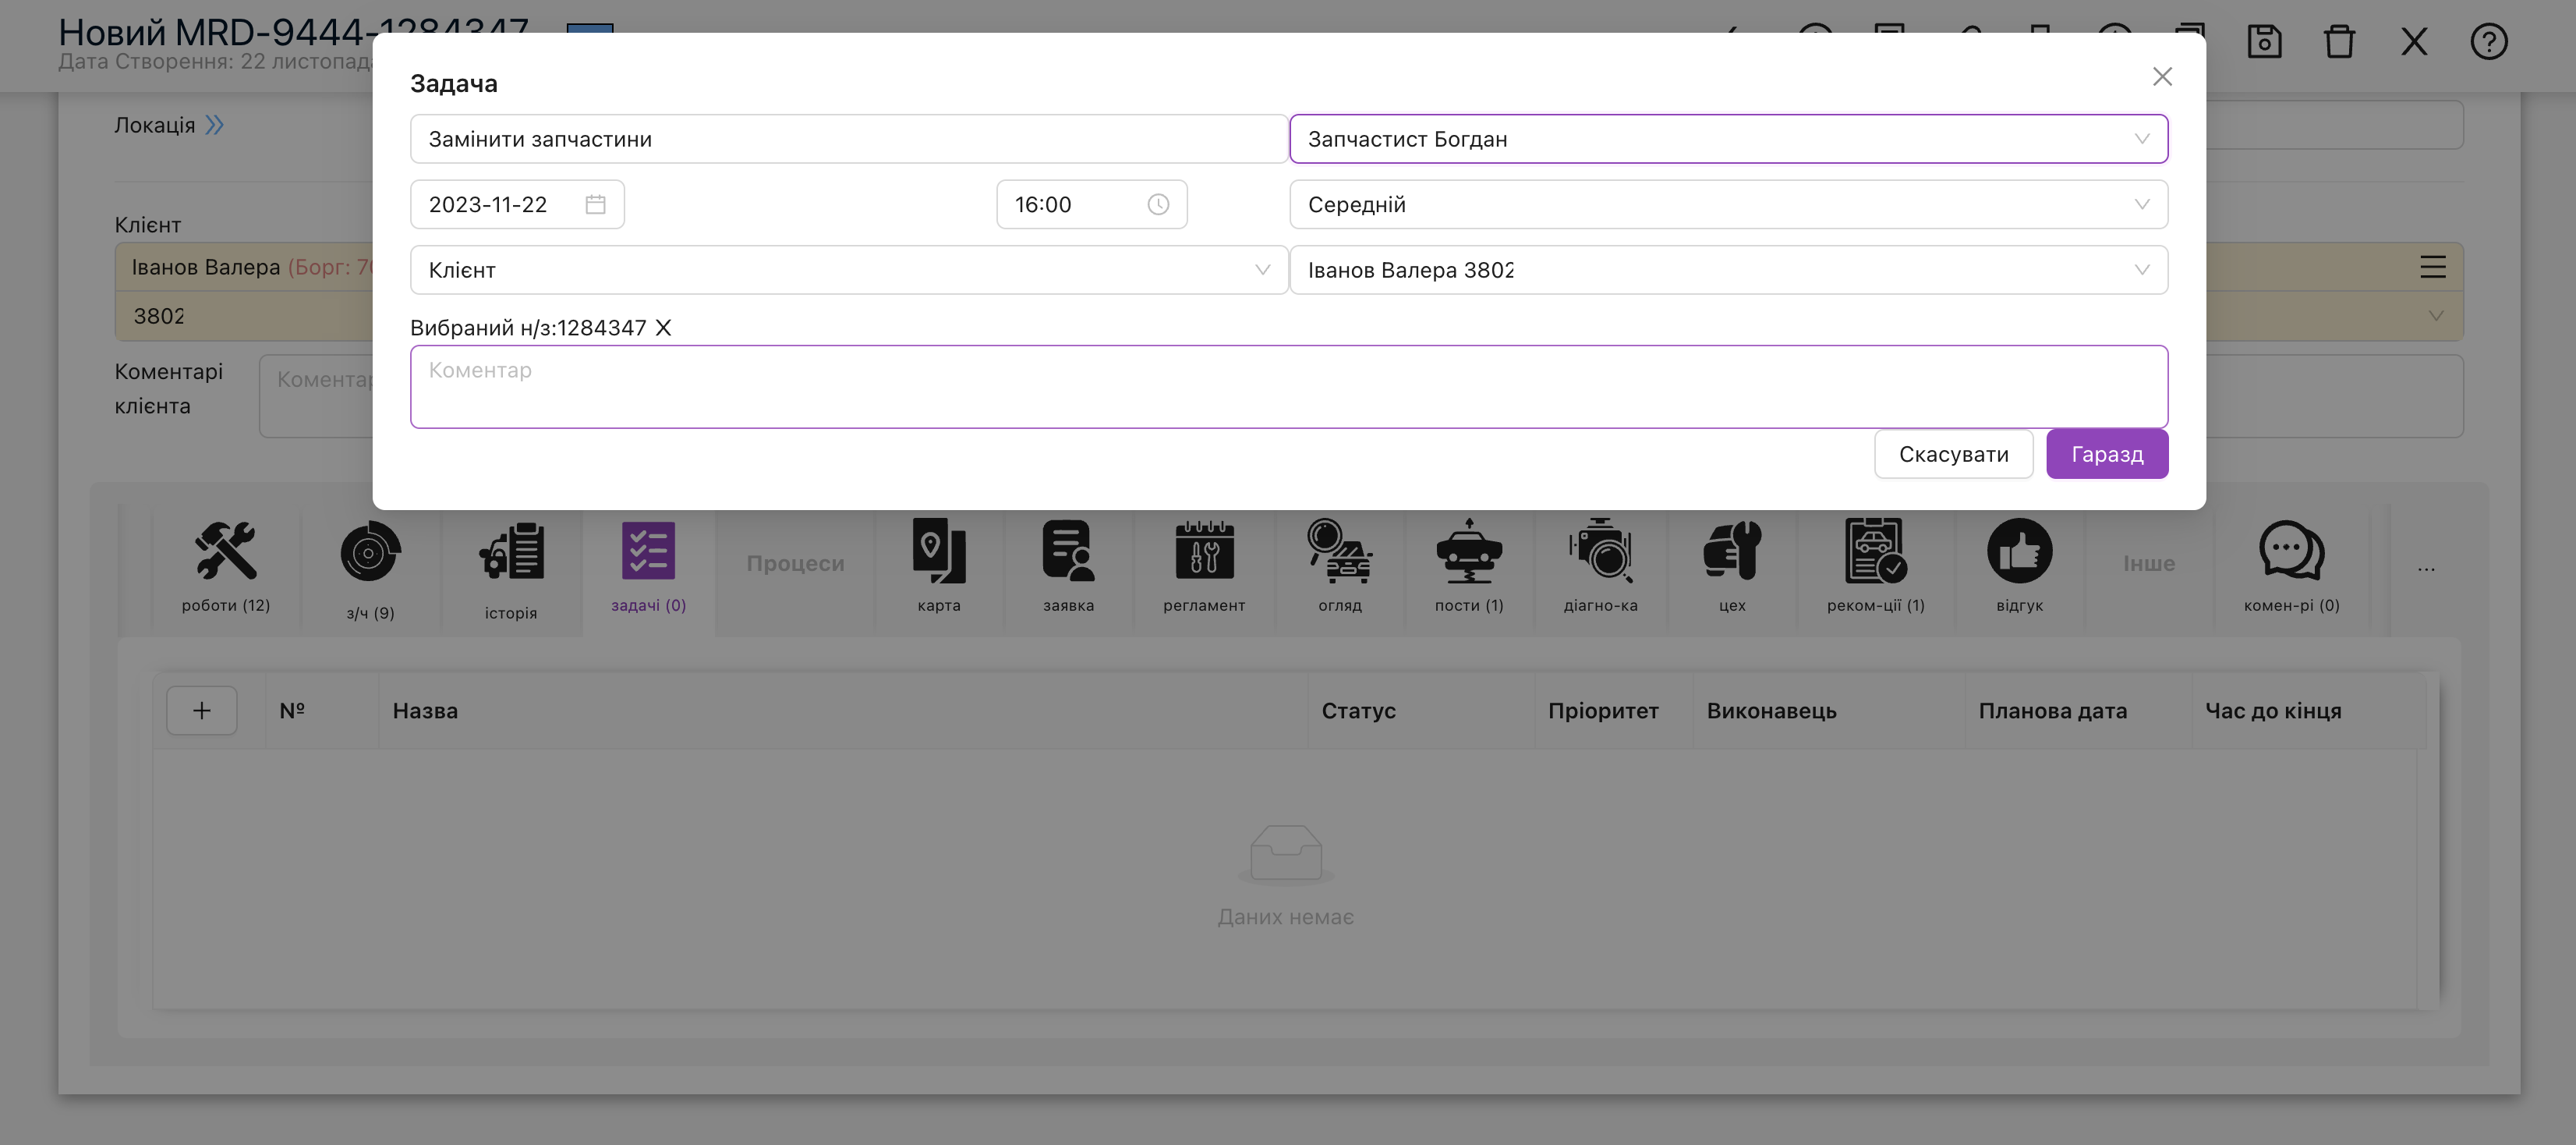Remove the selected order 1284347 with X
This screenshot has height=1145, width=2576.
663,328
